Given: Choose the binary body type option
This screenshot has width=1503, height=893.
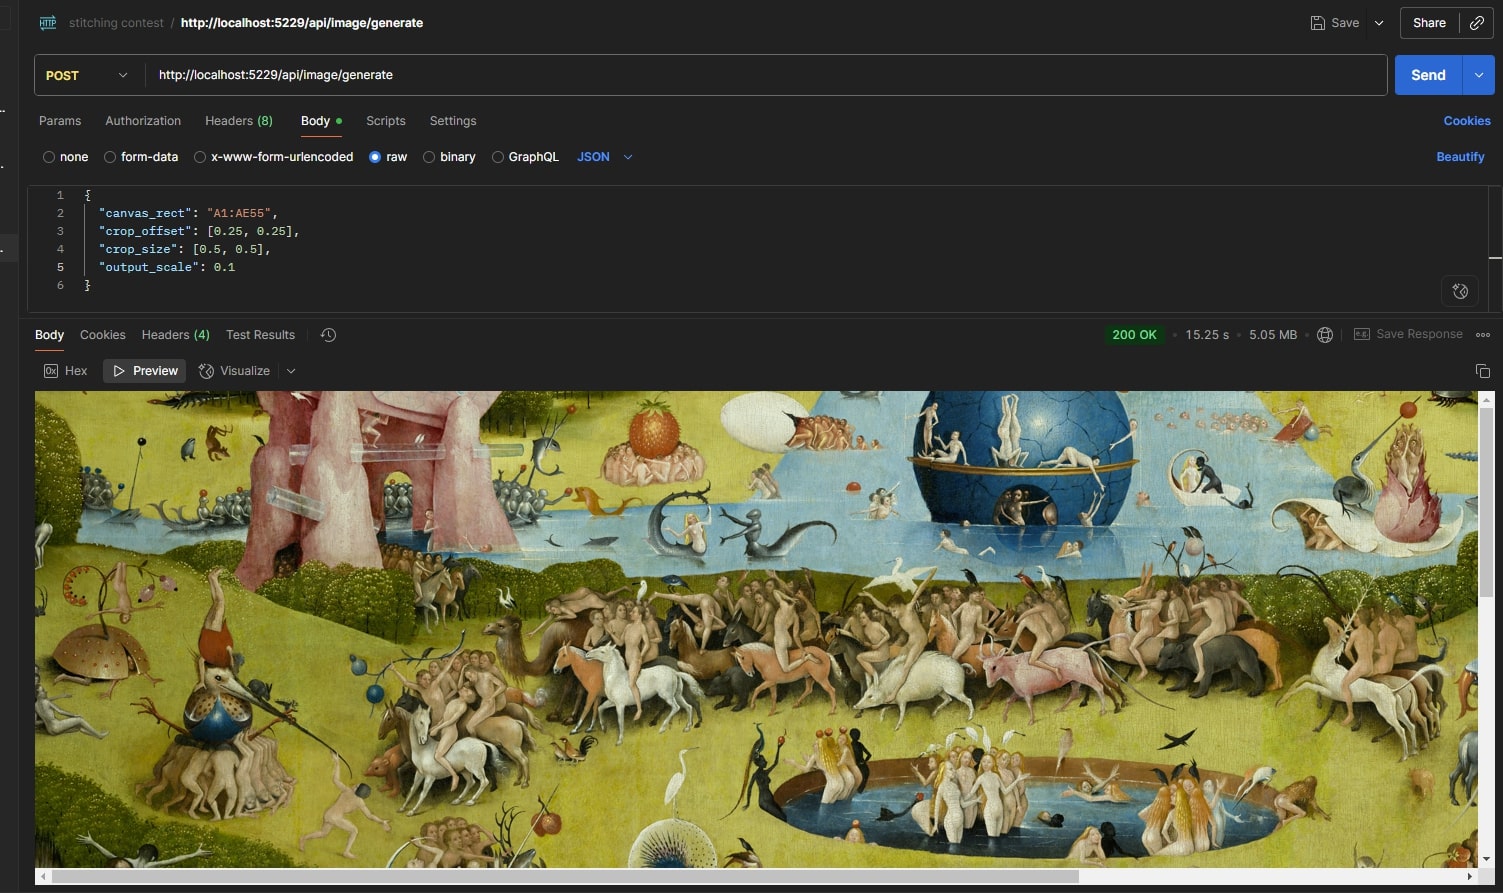Looking at the screenshot, I should coord(429,157).
